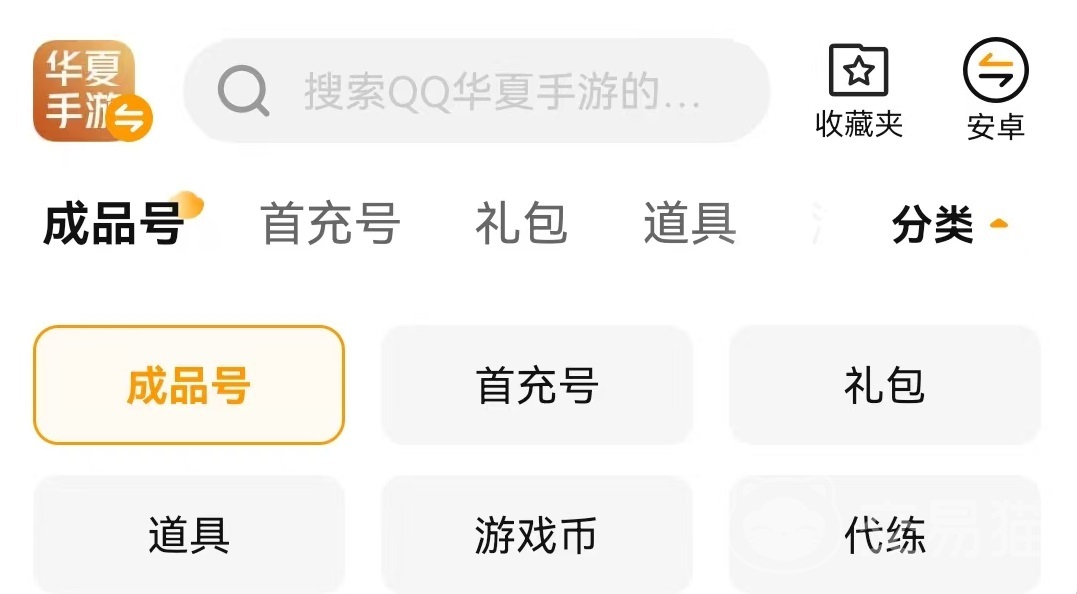Click the orange arrow beside 分类
Screen dimensions: 1077x594
click(x=999, y=223)
